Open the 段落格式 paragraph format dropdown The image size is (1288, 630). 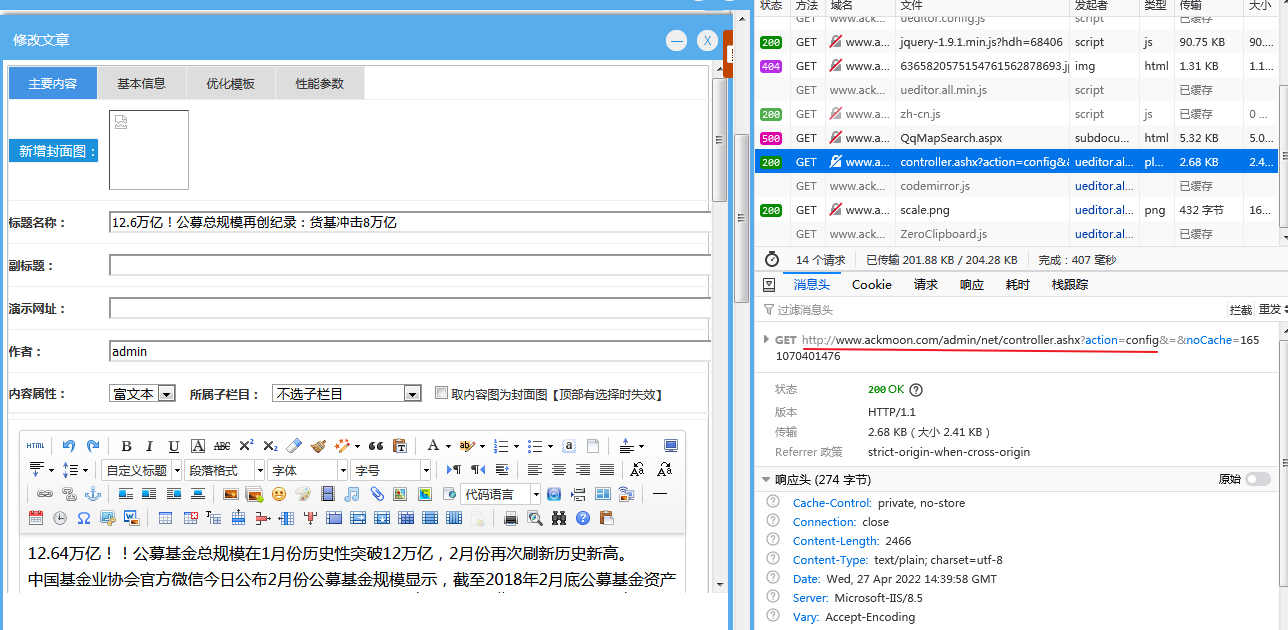click(225, 470)
